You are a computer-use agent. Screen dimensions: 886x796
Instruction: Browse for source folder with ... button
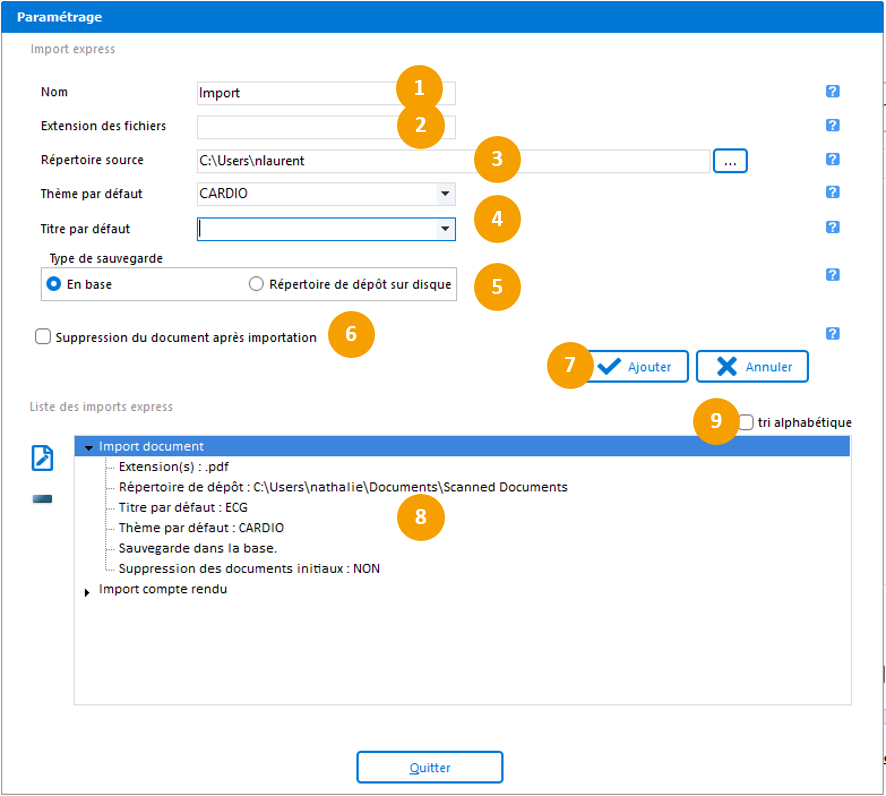[730, 160]
